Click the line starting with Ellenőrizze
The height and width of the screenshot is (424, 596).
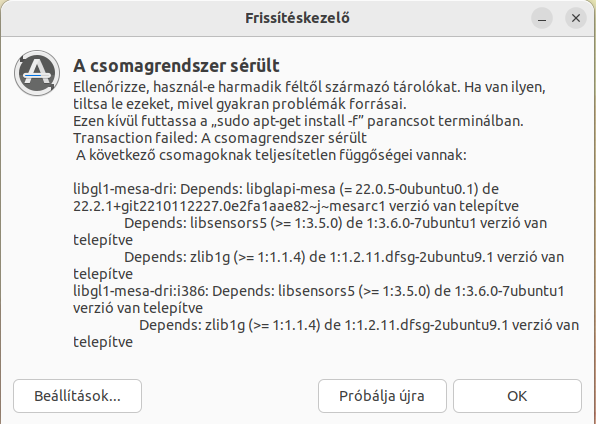tap(309, 87)
